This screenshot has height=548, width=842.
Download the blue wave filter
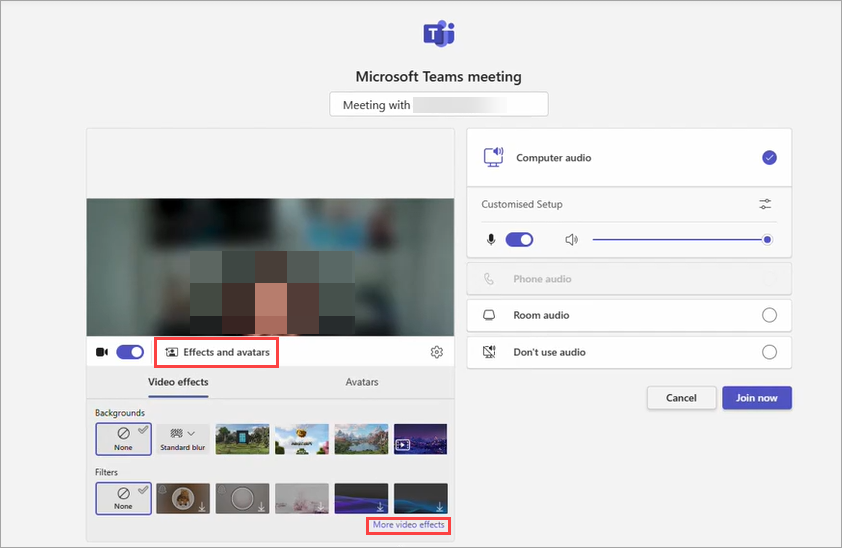pos(361,499)
